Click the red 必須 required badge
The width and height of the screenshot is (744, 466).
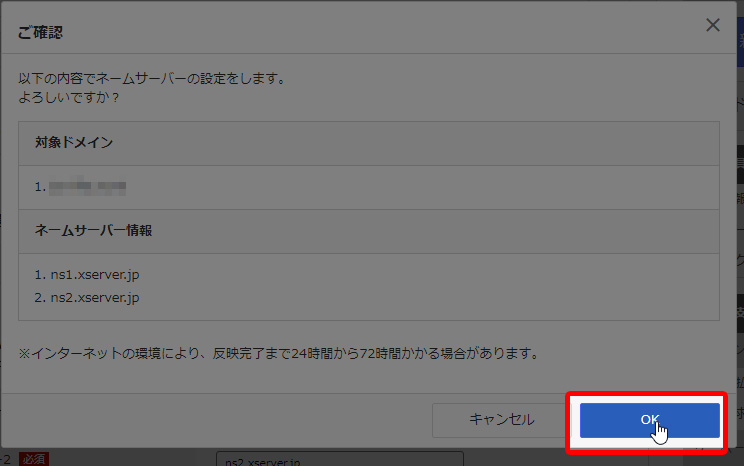click(x=34, y=459)
